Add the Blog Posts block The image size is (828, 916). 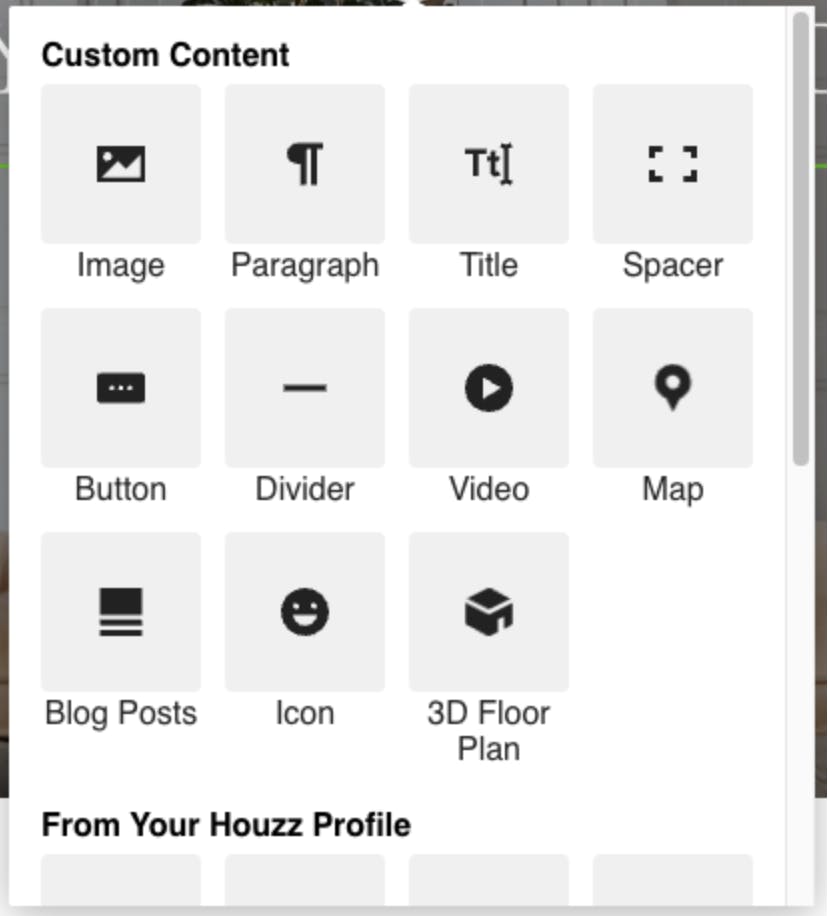[121, 612]
